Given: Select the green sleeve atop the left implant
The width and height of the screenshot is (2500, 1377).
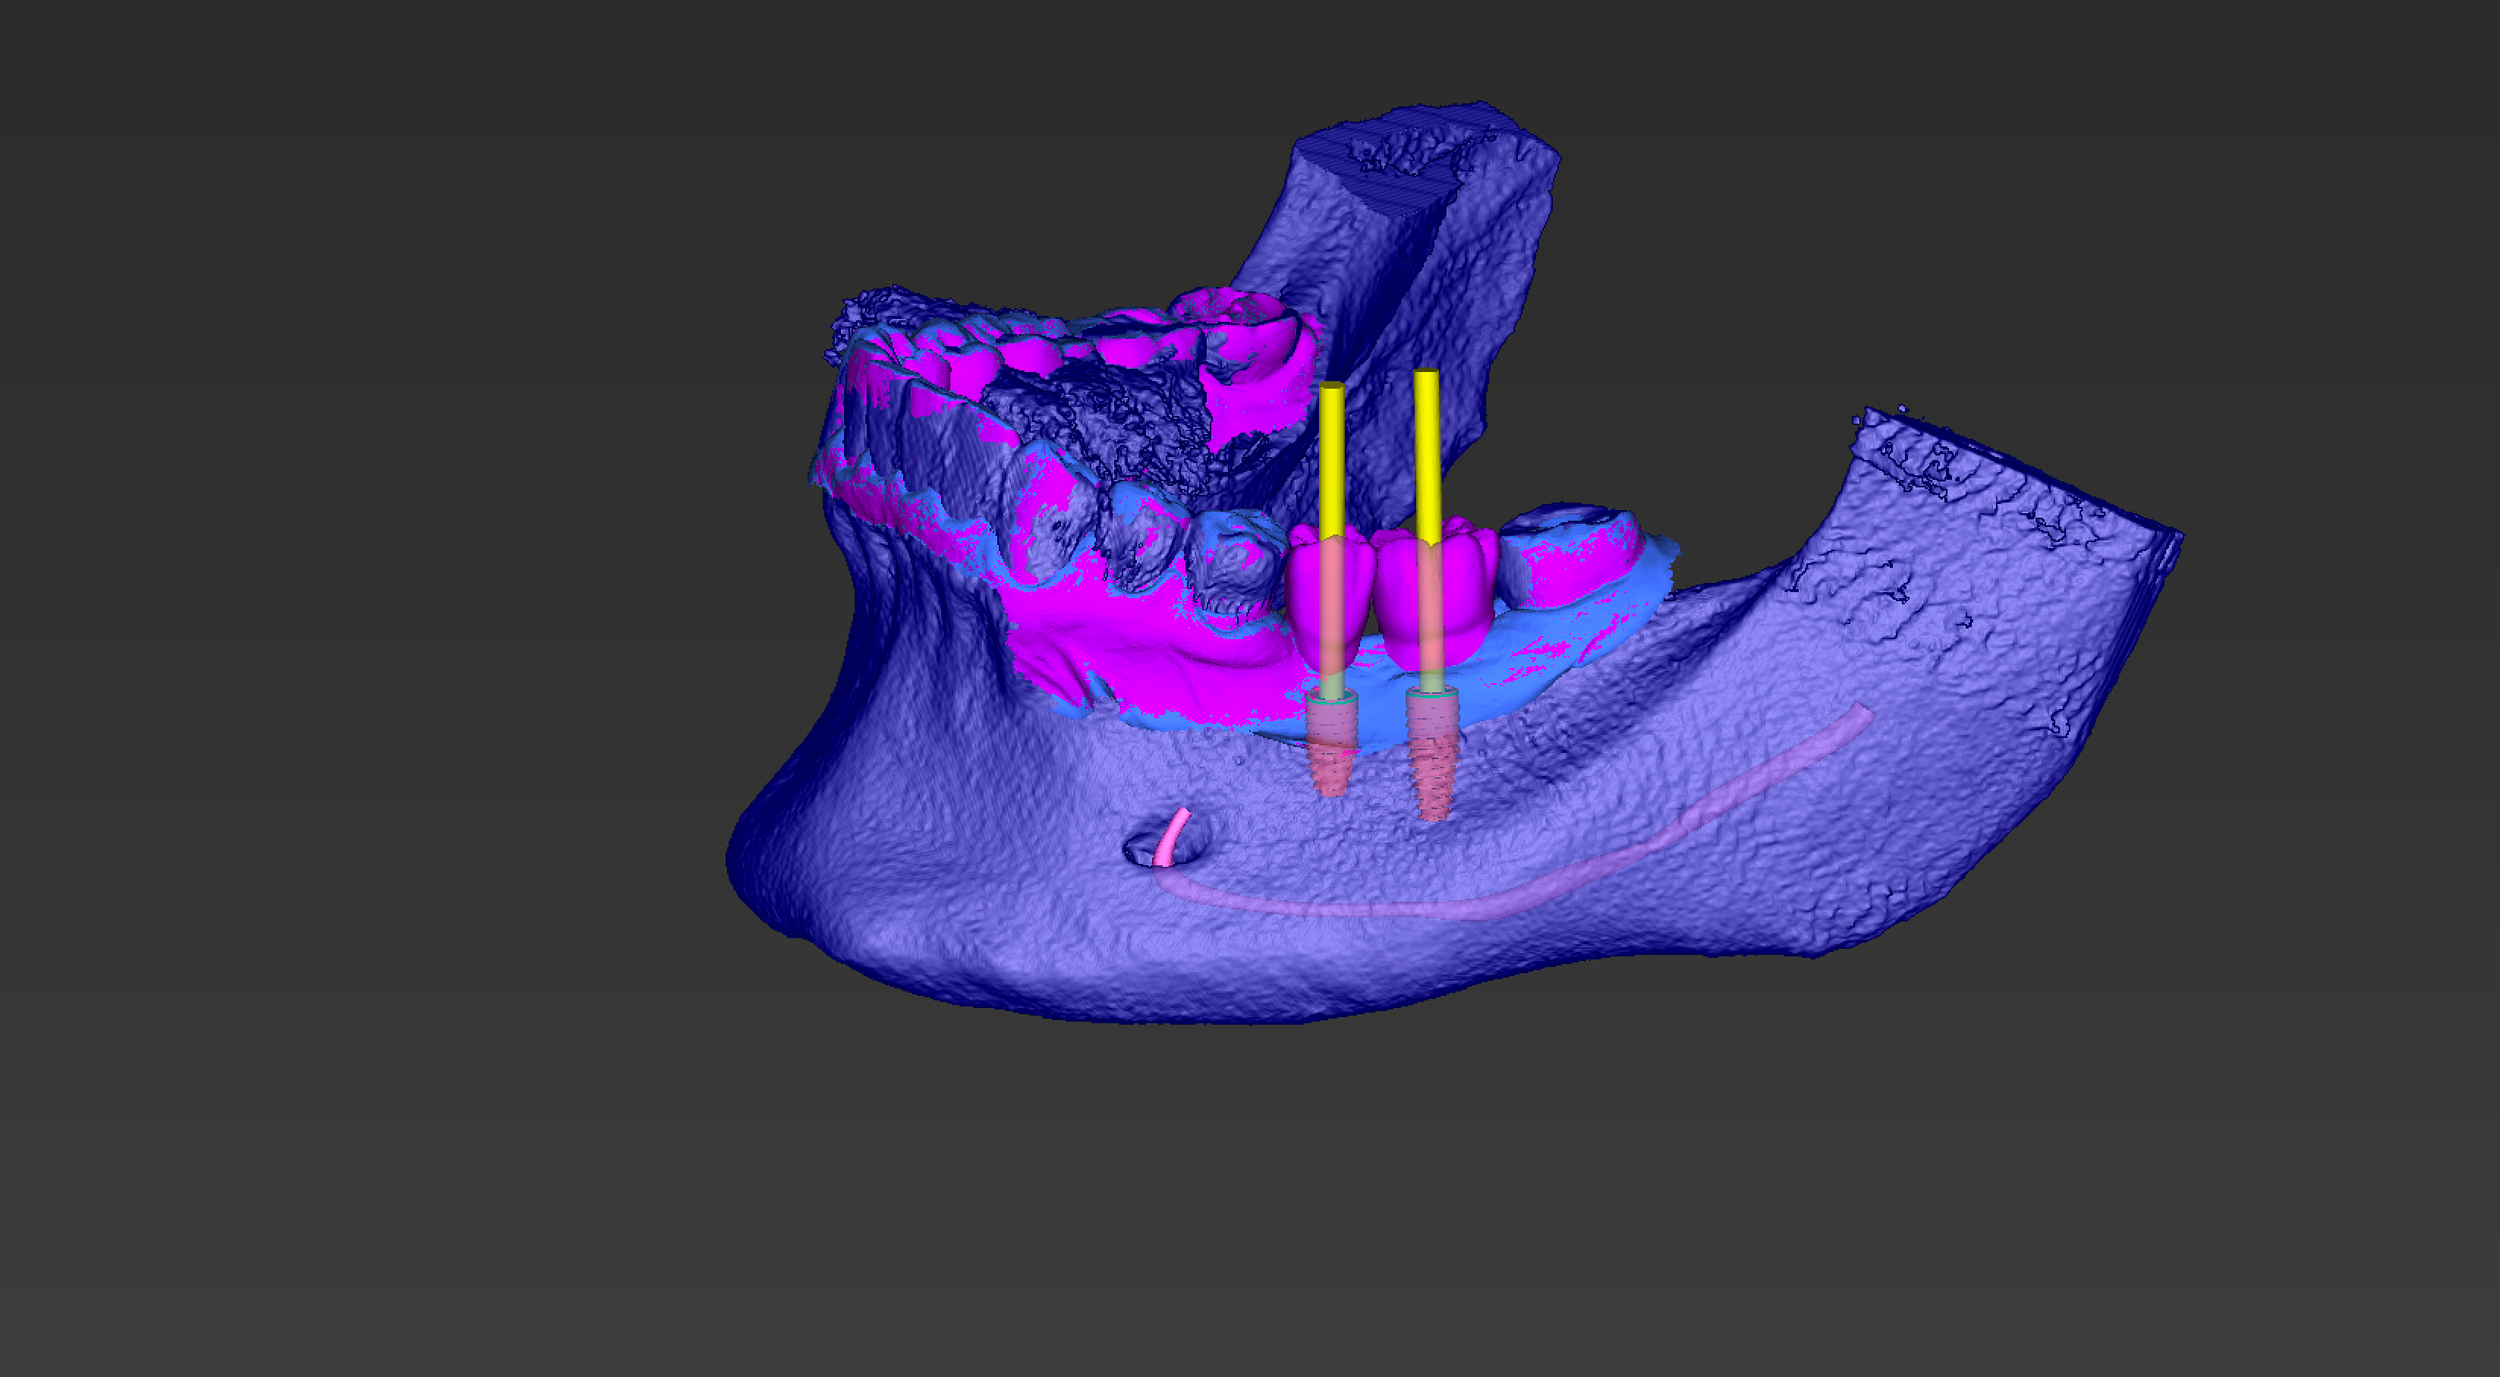Looking at the screenshot, I should [x=1331, y=695].
